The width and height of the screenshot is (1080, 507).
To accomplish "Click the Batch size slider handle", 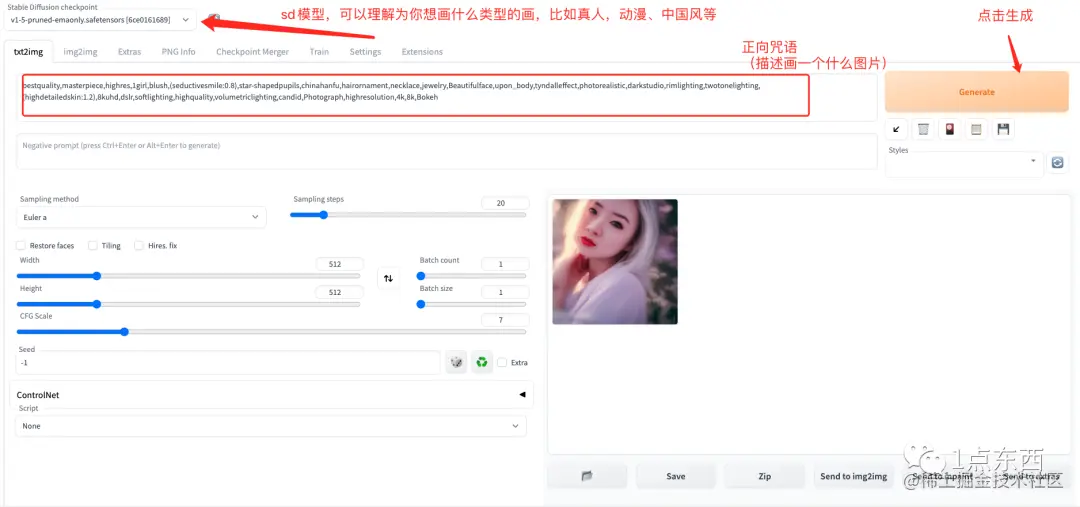I will [x=421, y=304].
